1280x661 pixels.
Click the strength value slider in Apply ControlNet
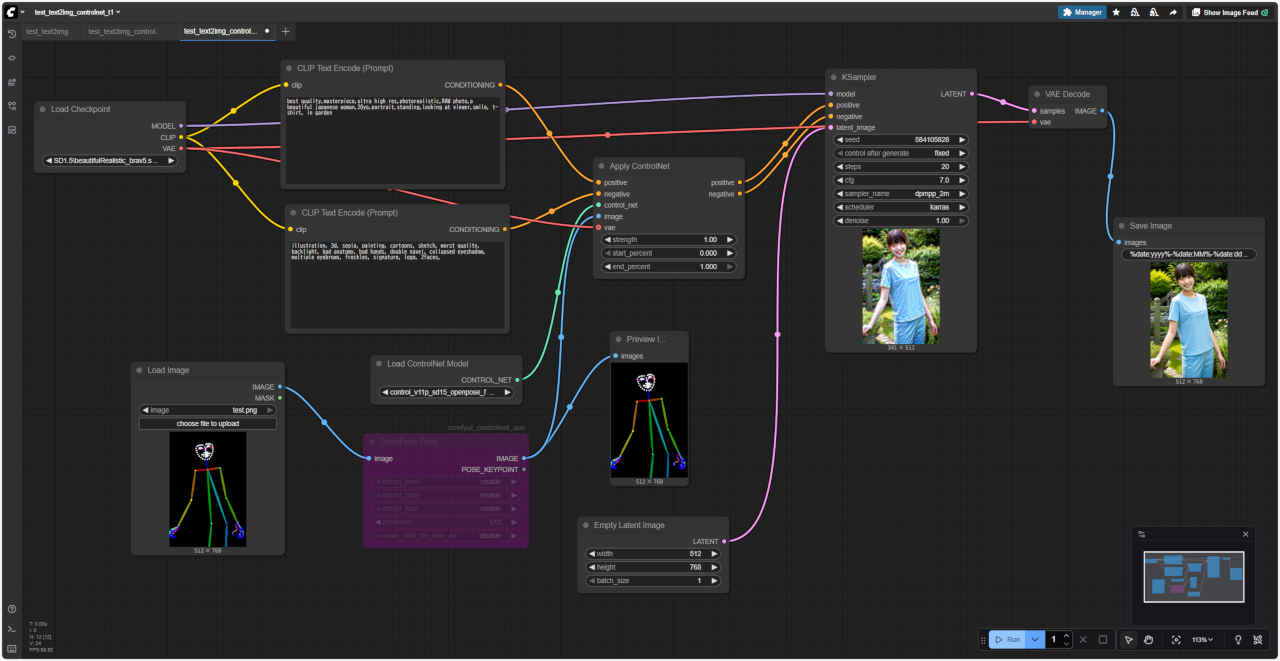pyautogui.click(x=669, y=240)
